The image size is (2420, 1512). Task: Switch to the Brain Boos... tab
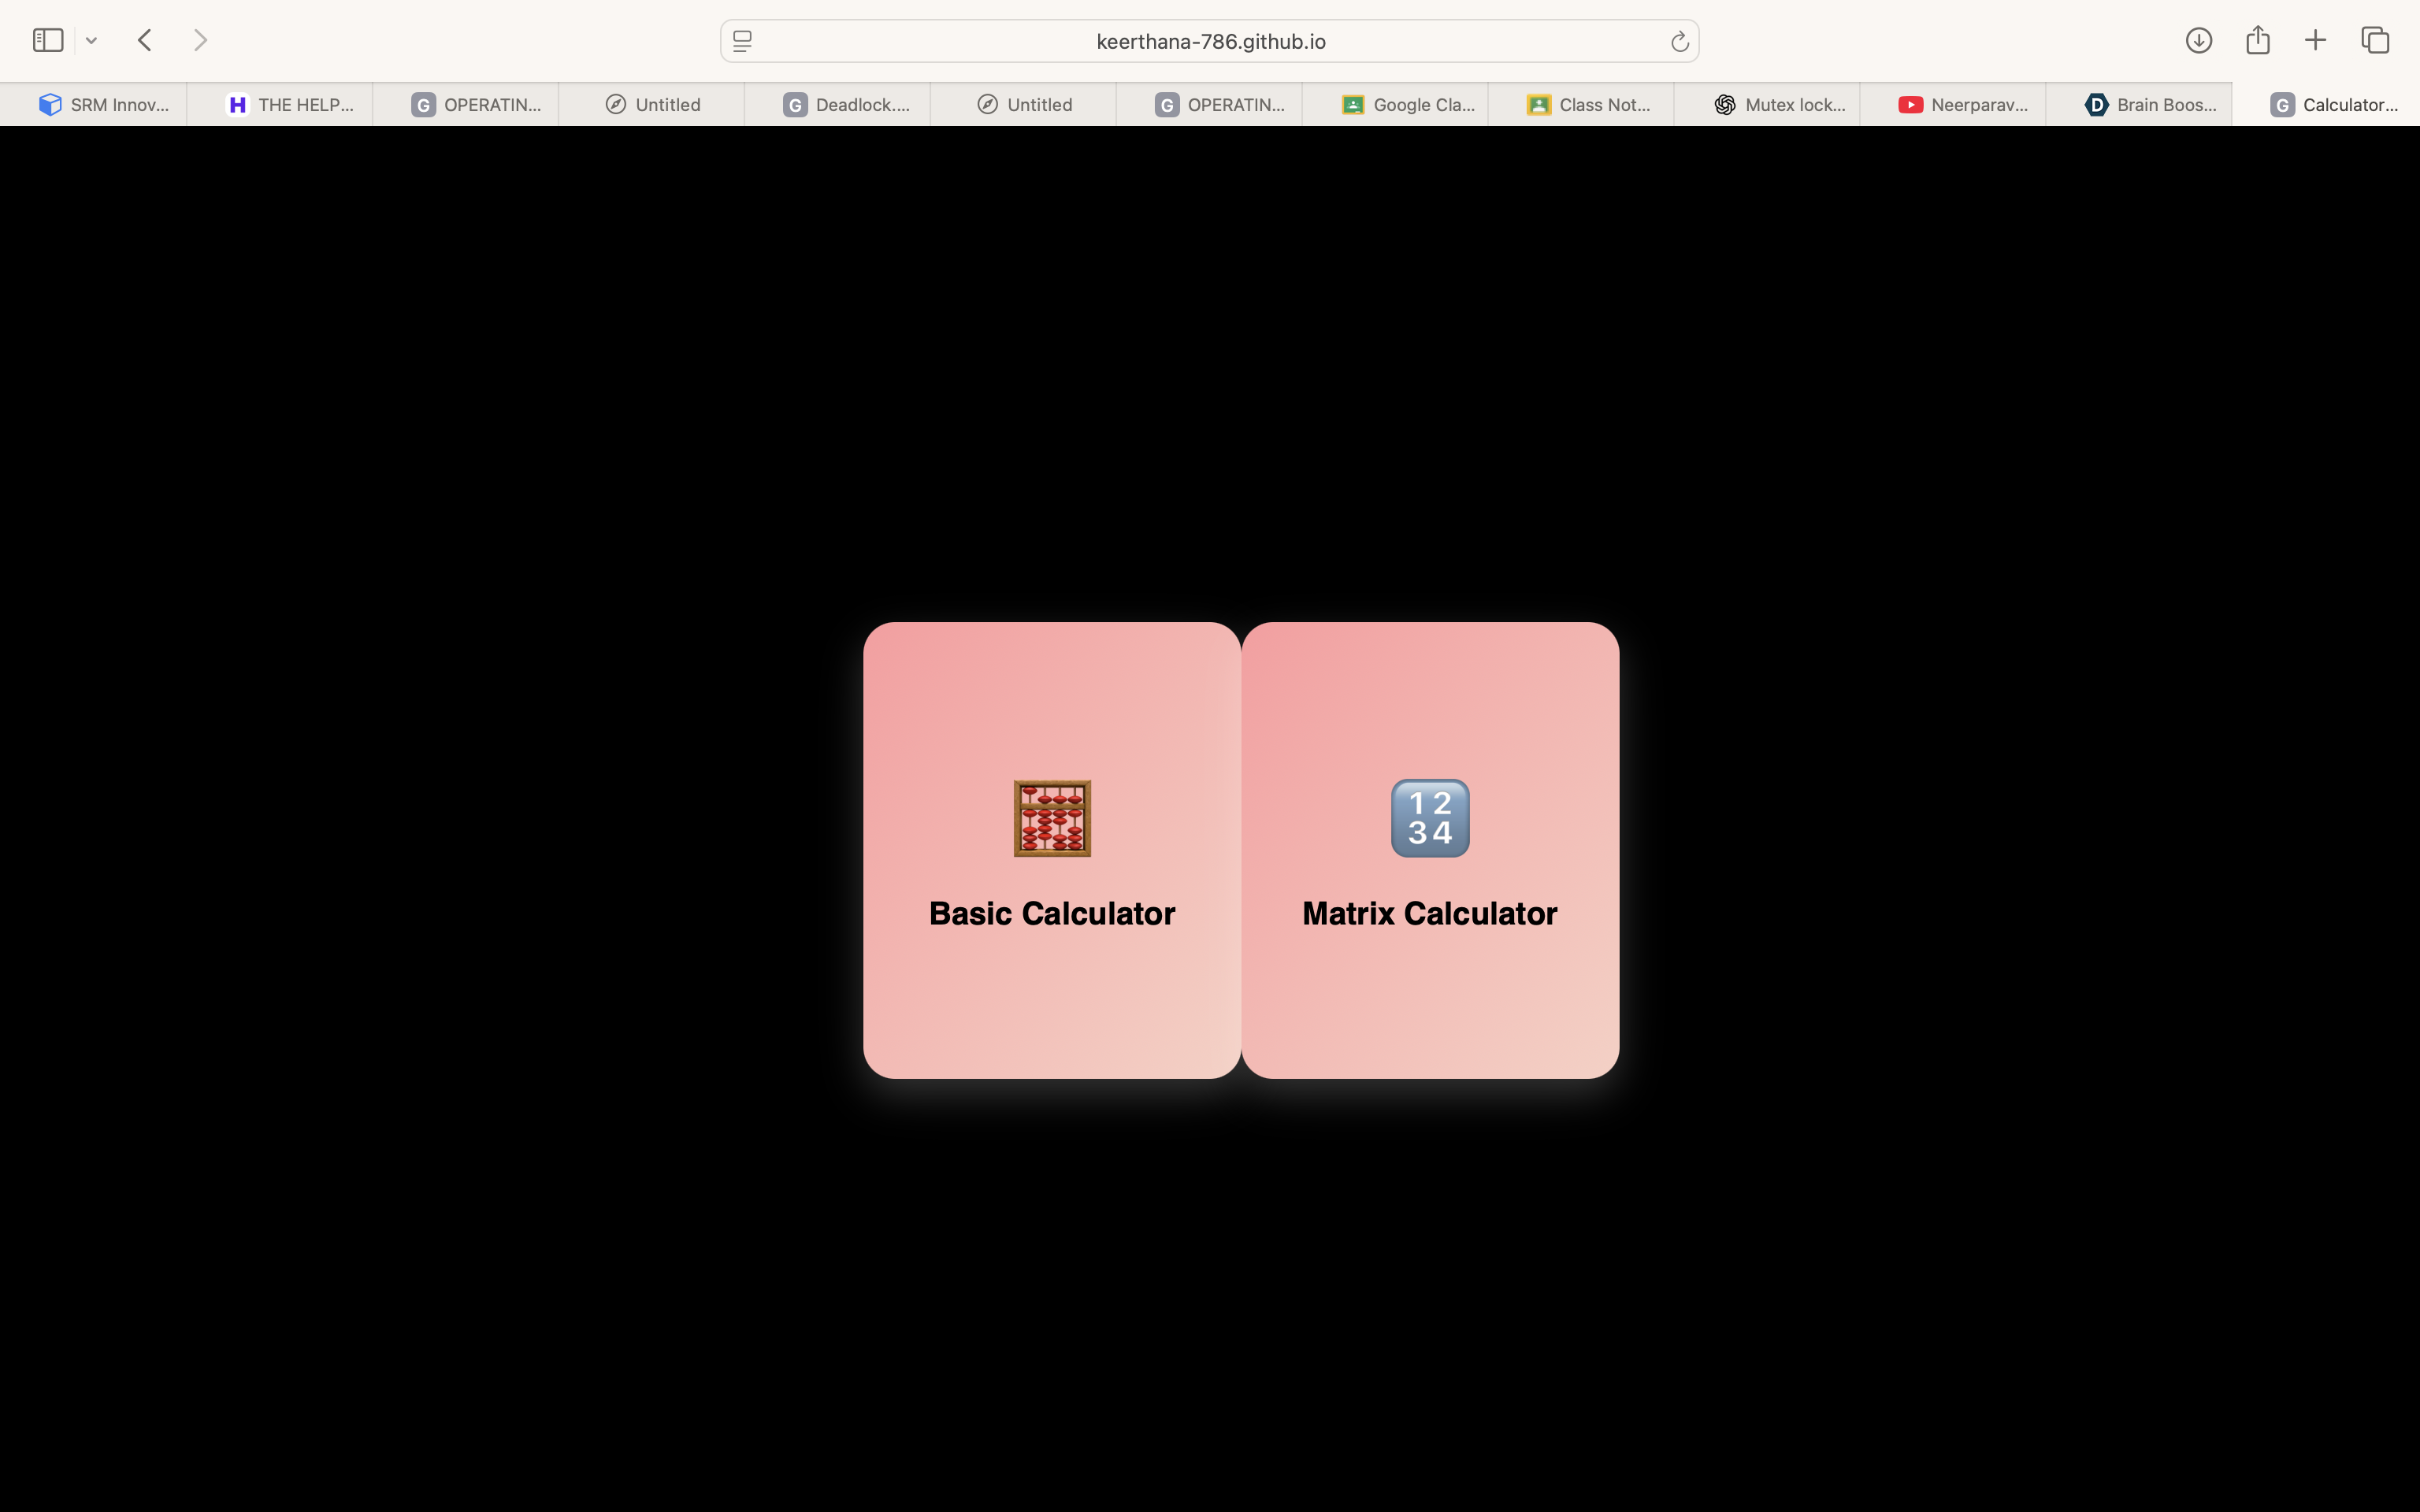[x=2150, y=105]
